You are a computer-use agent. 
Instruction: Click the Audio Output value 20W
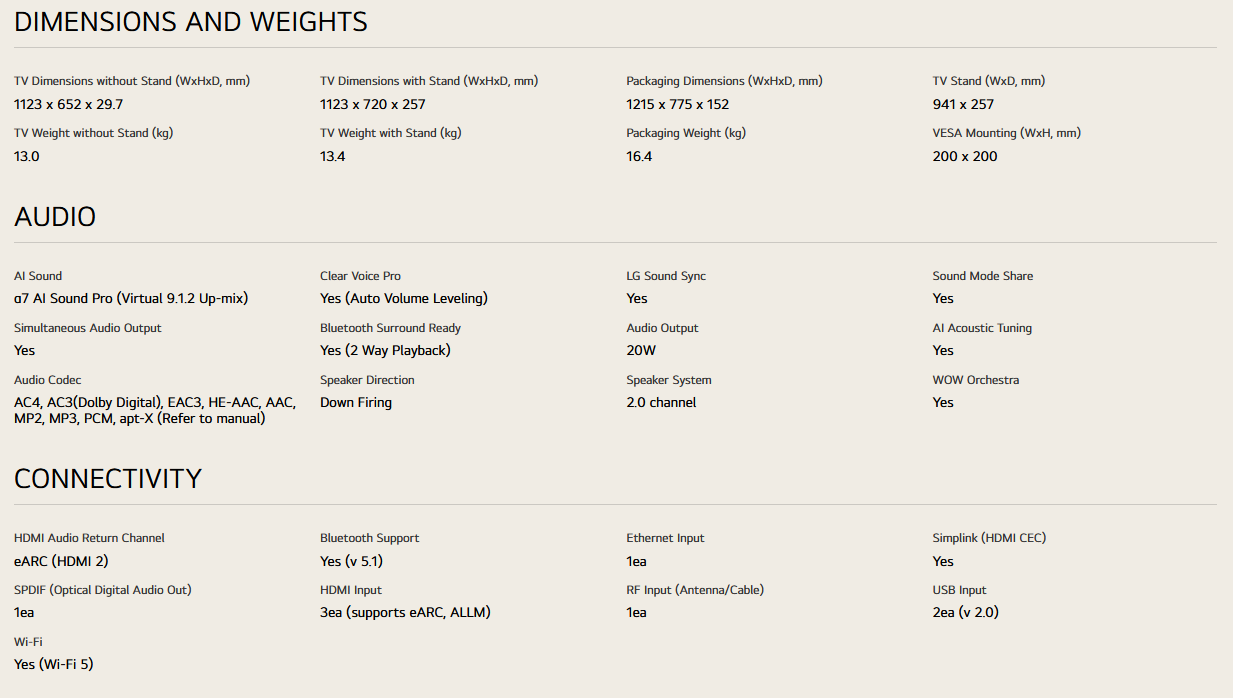click(641, 350)
